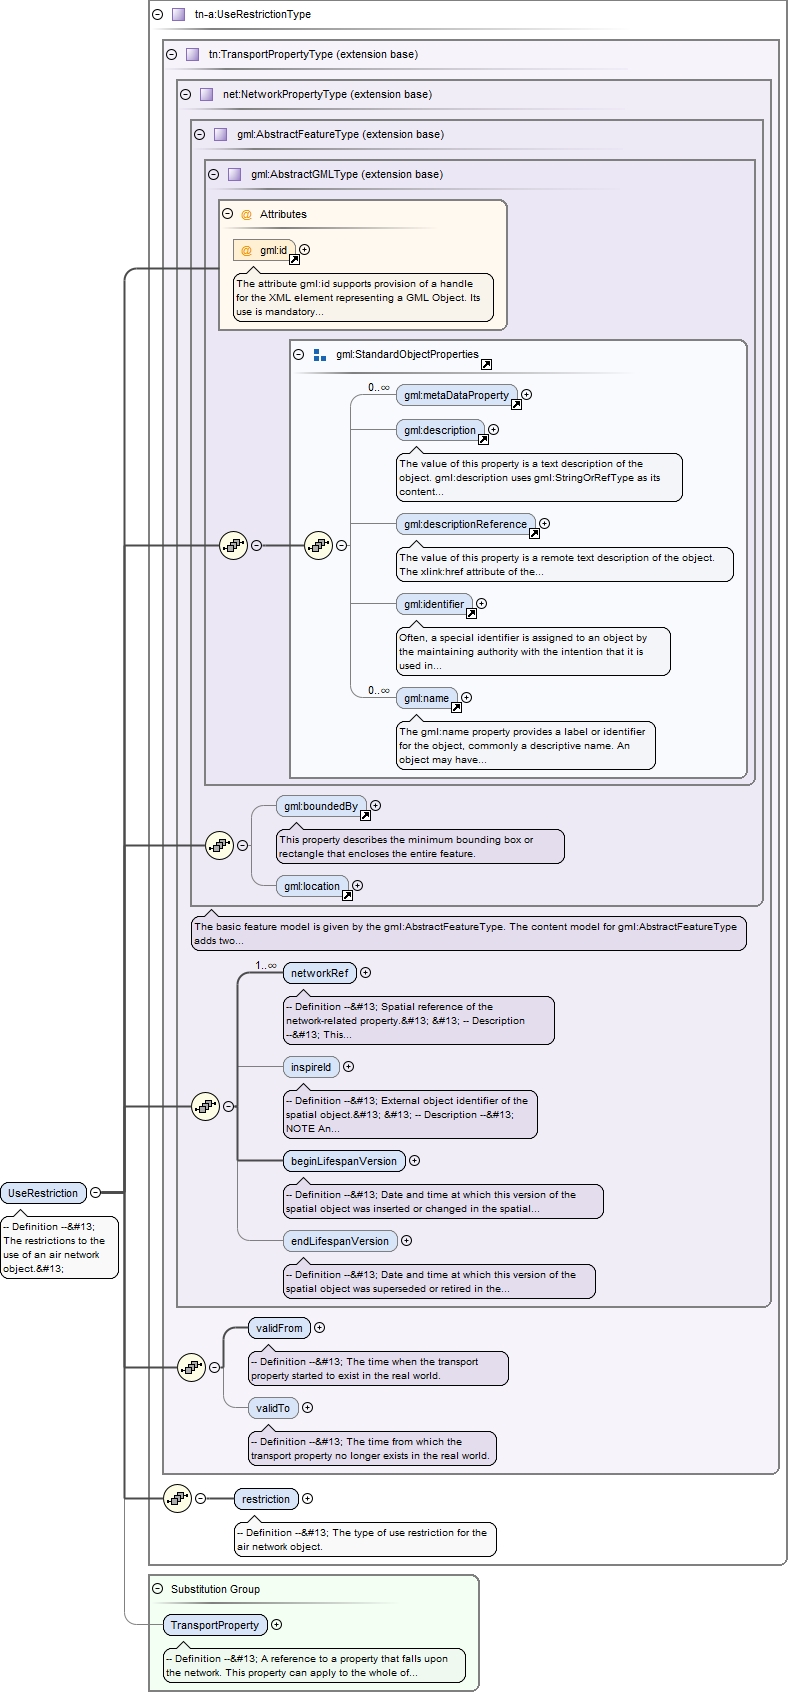
Task: Select the endLifespanVersion element node
Action: pyautogui.click(x=340, y=1241)
